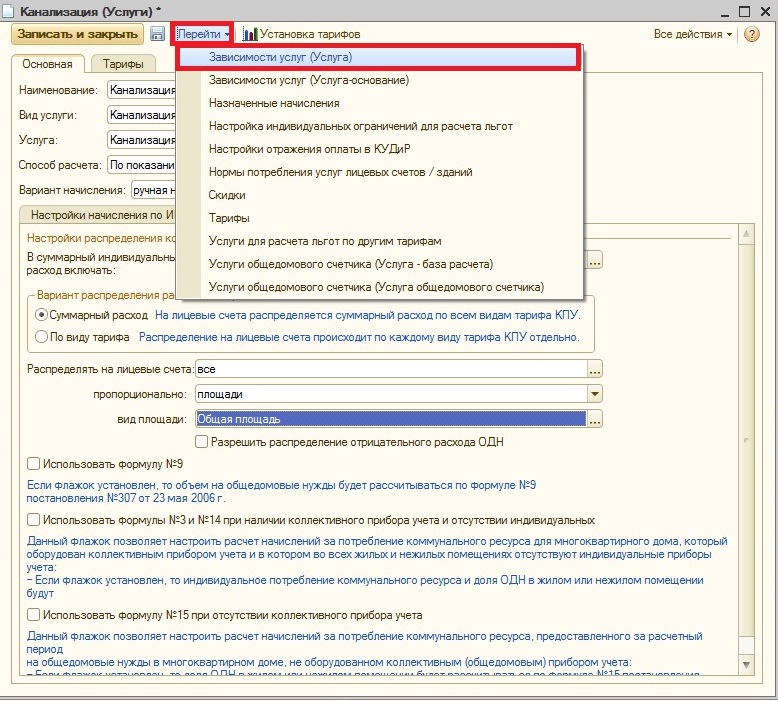Toggle 'Использовать формулу №15' checkbox

pyautogui.click(x=34, y=615)
